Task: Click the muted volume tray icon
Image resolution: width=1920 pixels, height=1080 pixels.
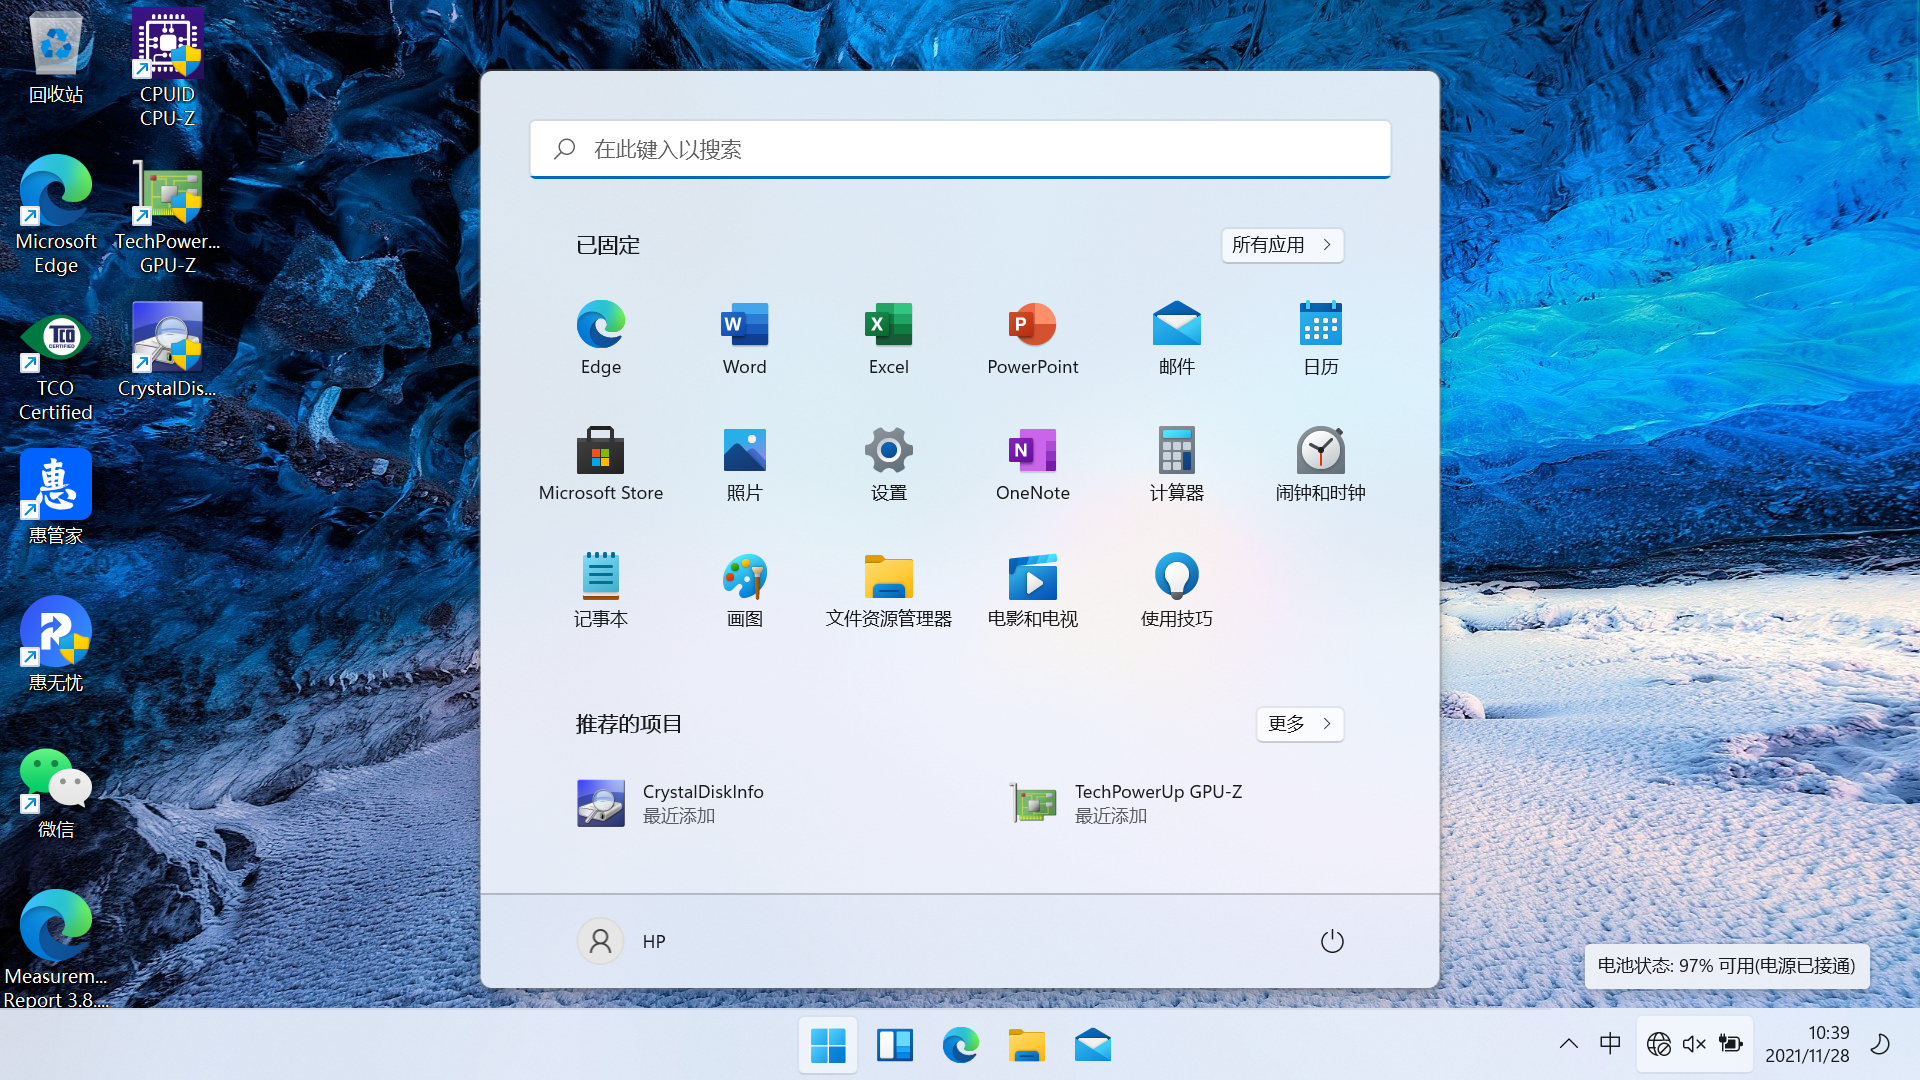Action: [1694, 1044]
